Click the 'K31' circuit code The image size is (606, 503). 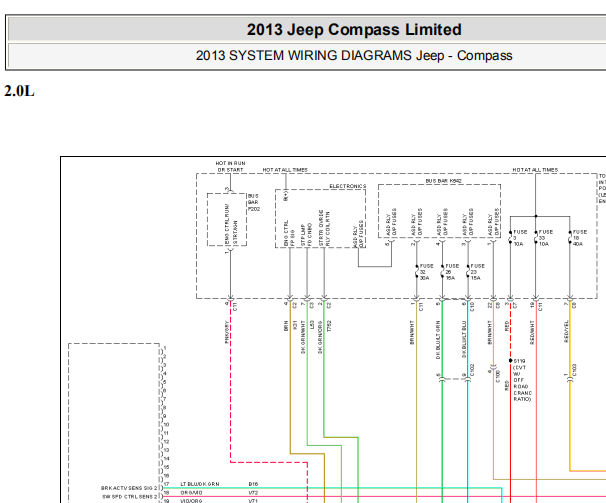pos(295,325)
